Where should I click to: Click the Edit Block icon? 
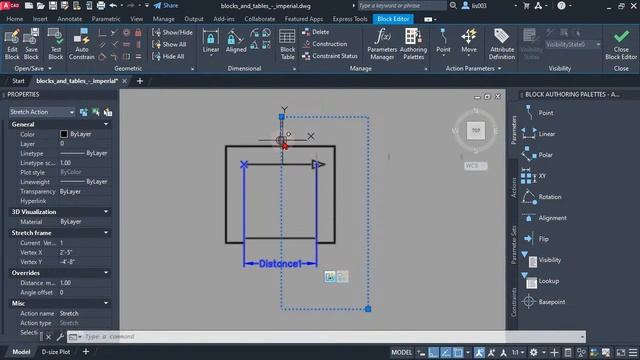[12, 44]
